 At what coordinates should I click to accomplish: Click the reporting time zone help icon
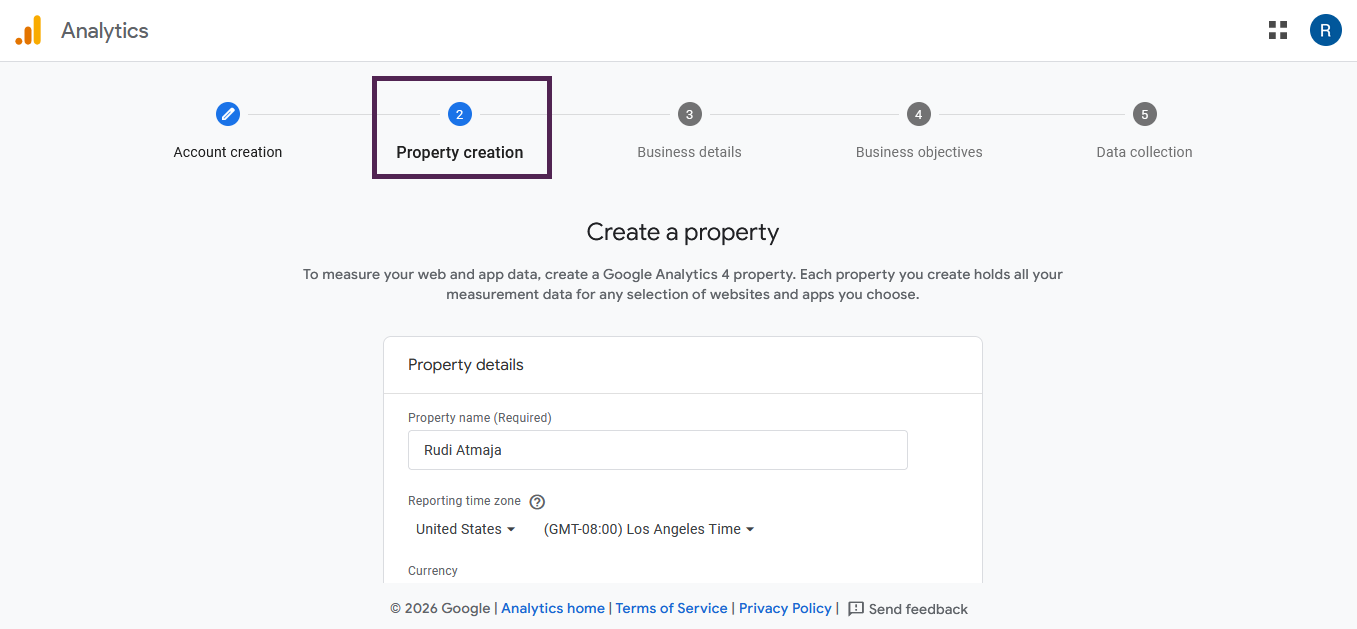537,502
